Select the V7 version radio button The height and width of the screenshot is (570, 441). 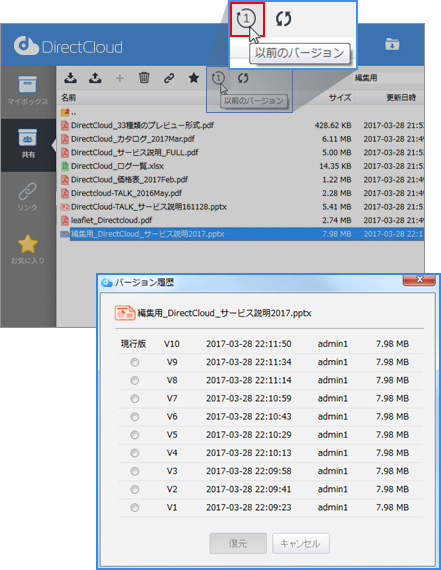click(135, 398)
